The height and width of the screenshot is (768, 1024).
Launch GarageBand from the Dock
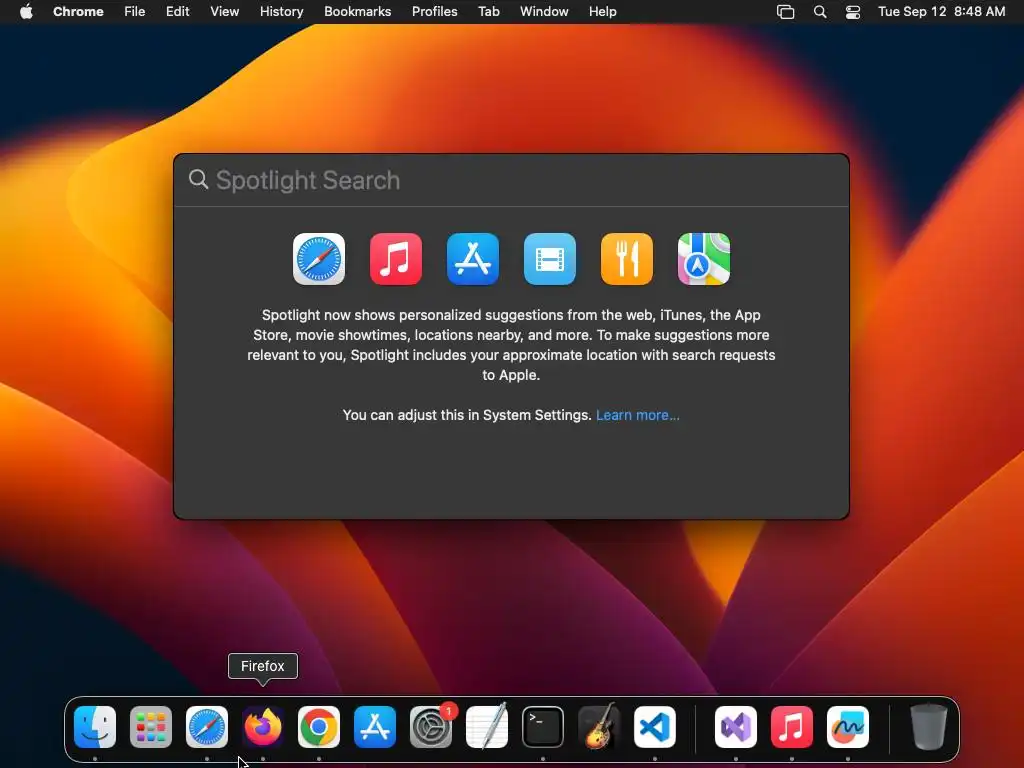(x=599, y=726)
